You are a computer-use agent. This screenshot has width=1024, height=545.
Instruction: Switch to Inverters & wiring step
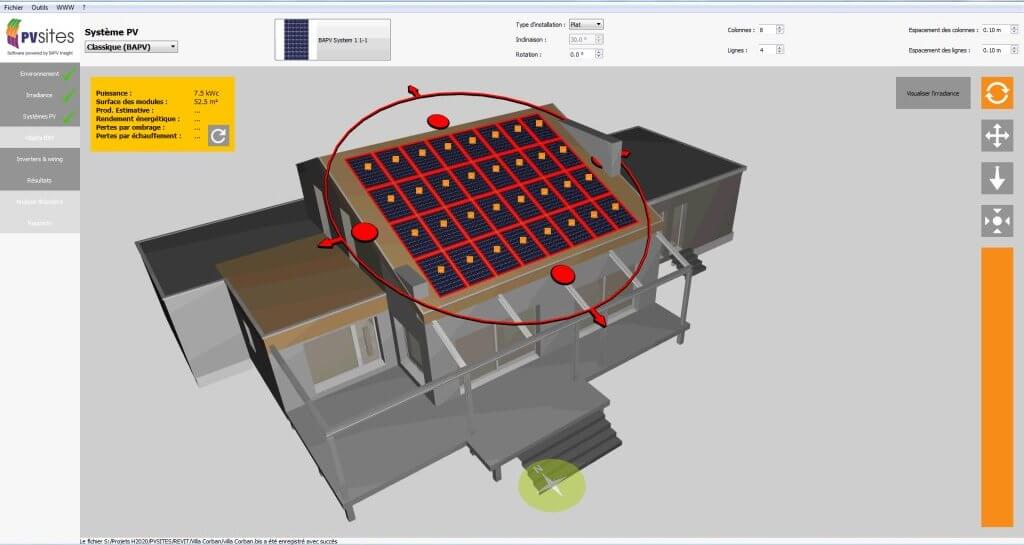[x=40, y=159]
